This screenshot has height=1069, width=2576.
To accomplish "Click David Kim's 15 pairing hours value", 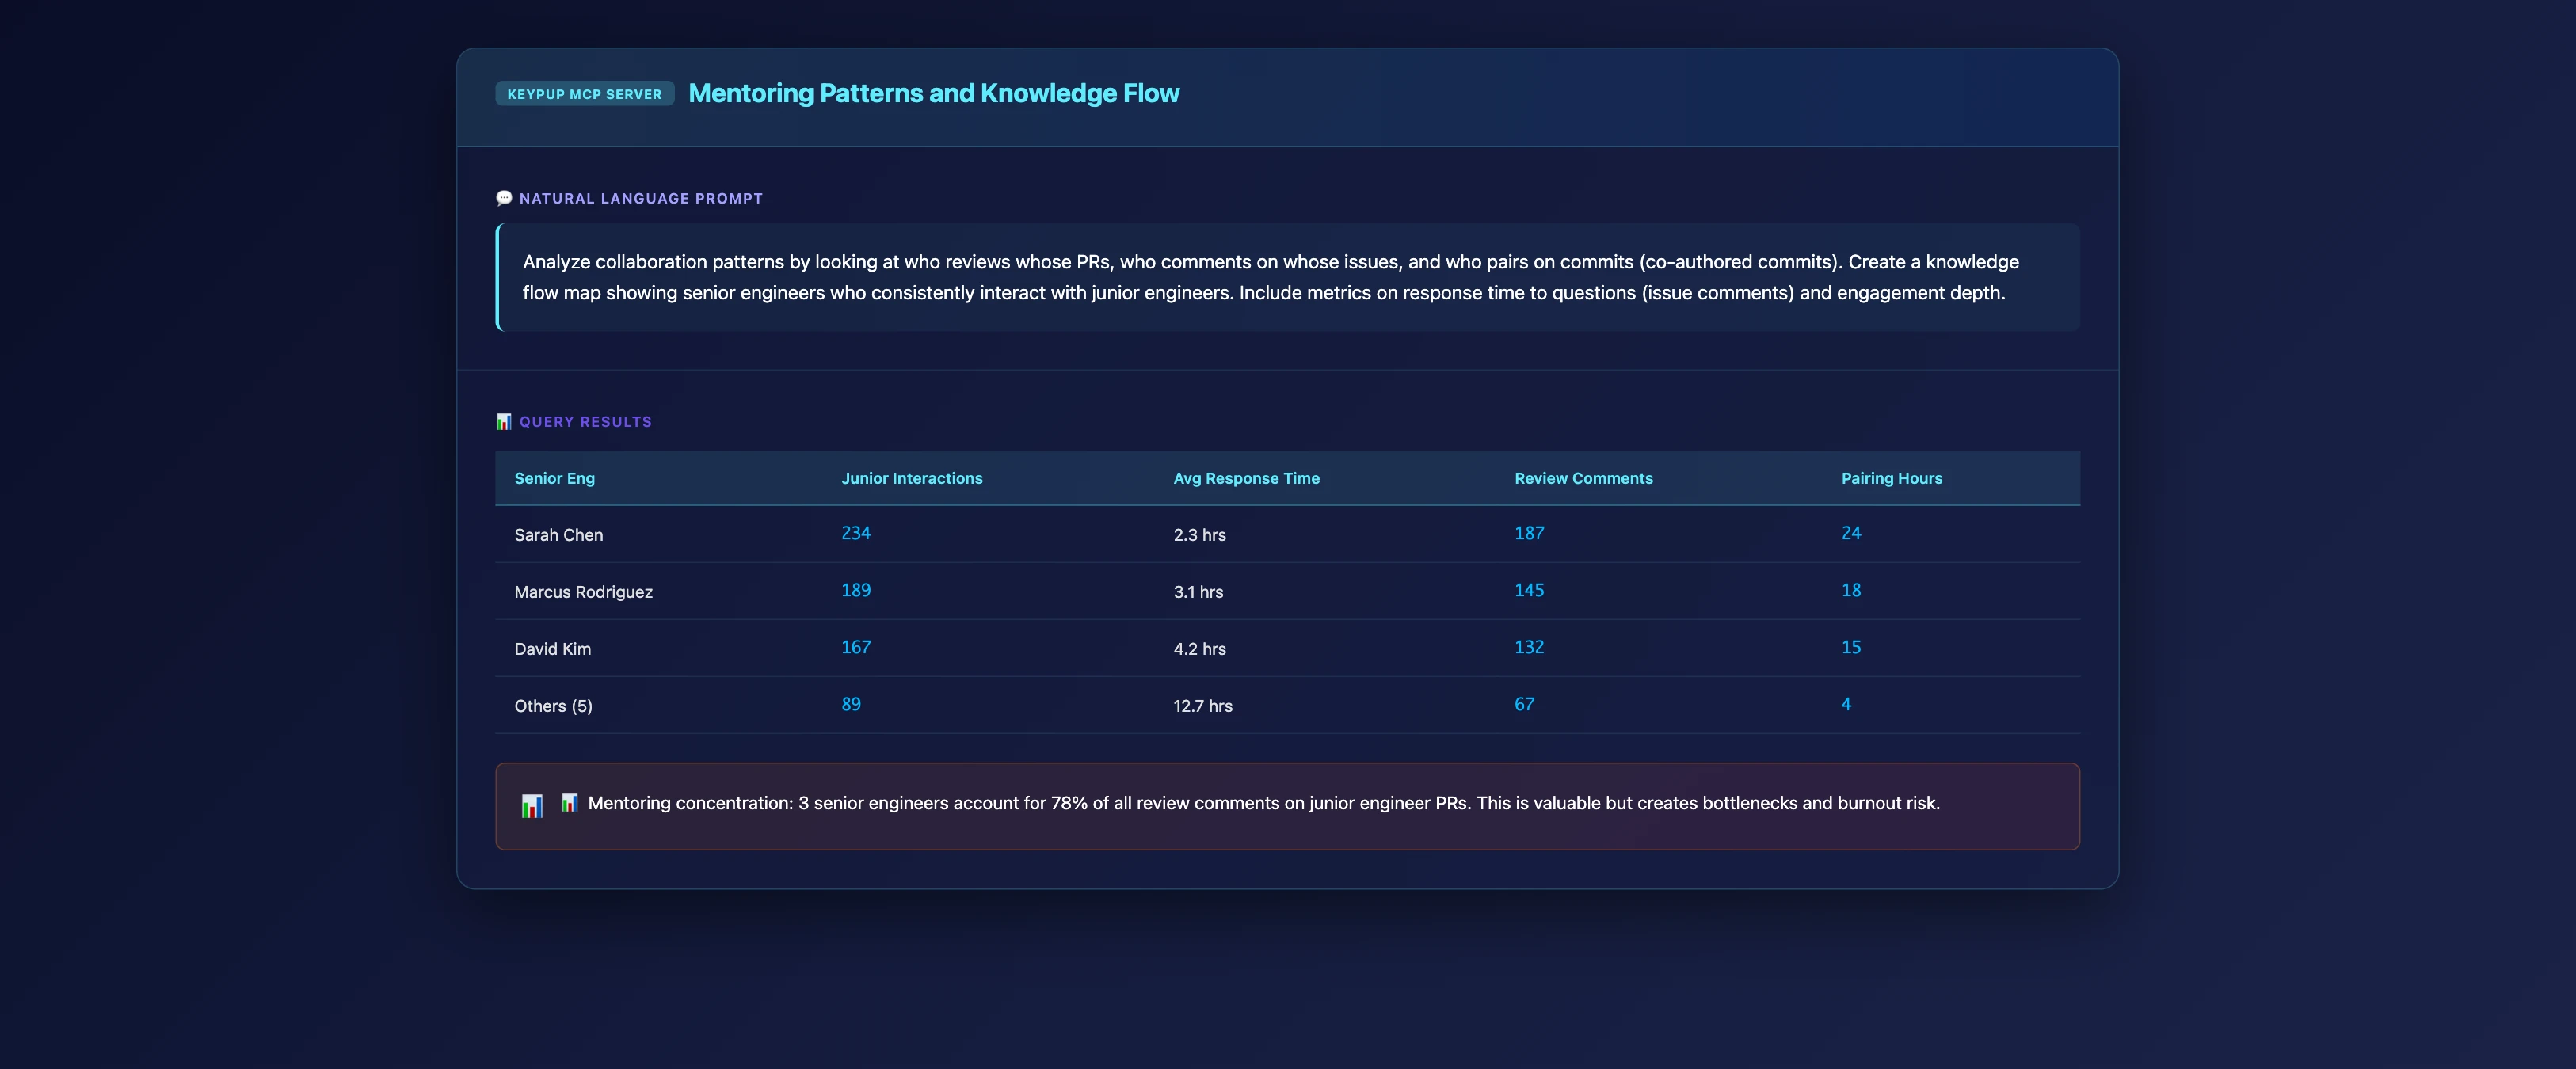I will (x=1851, y=647).
